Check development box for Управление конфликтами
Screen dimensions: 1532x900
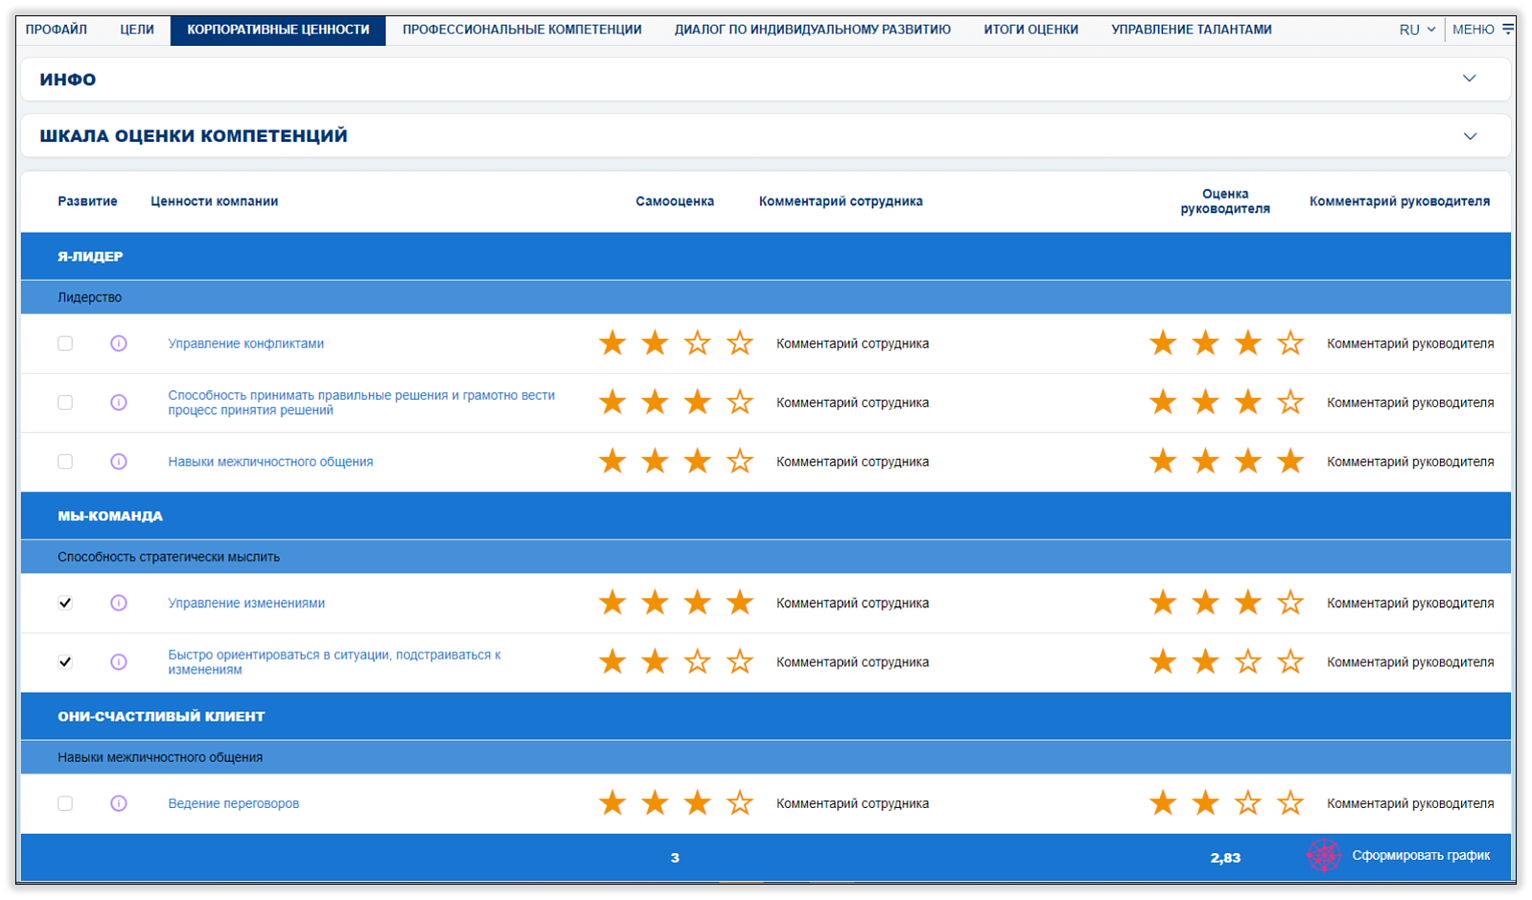click(65, 343)
